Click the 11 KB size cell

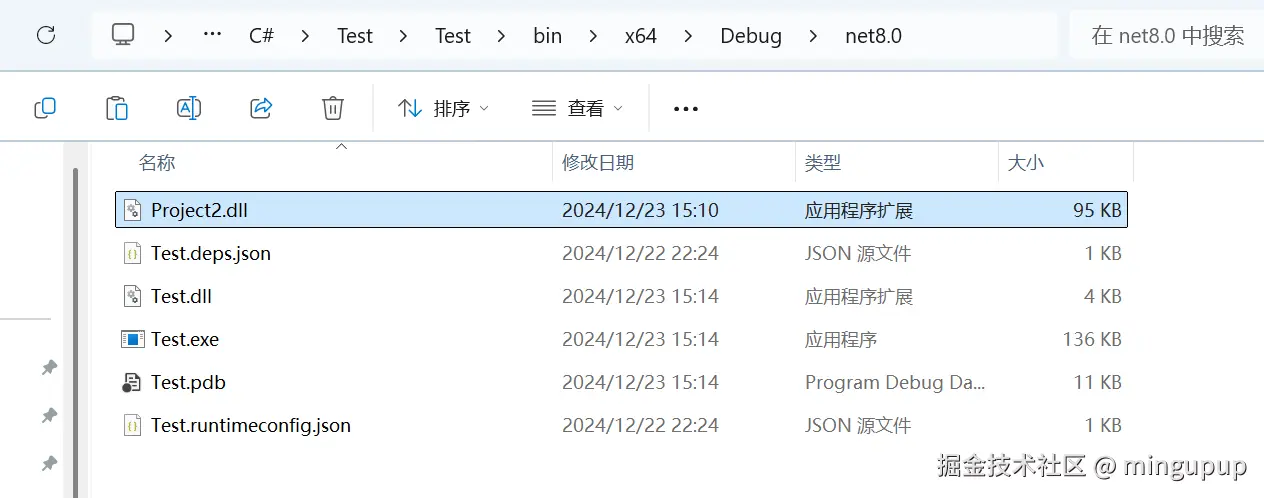[x=1098, y=382]
